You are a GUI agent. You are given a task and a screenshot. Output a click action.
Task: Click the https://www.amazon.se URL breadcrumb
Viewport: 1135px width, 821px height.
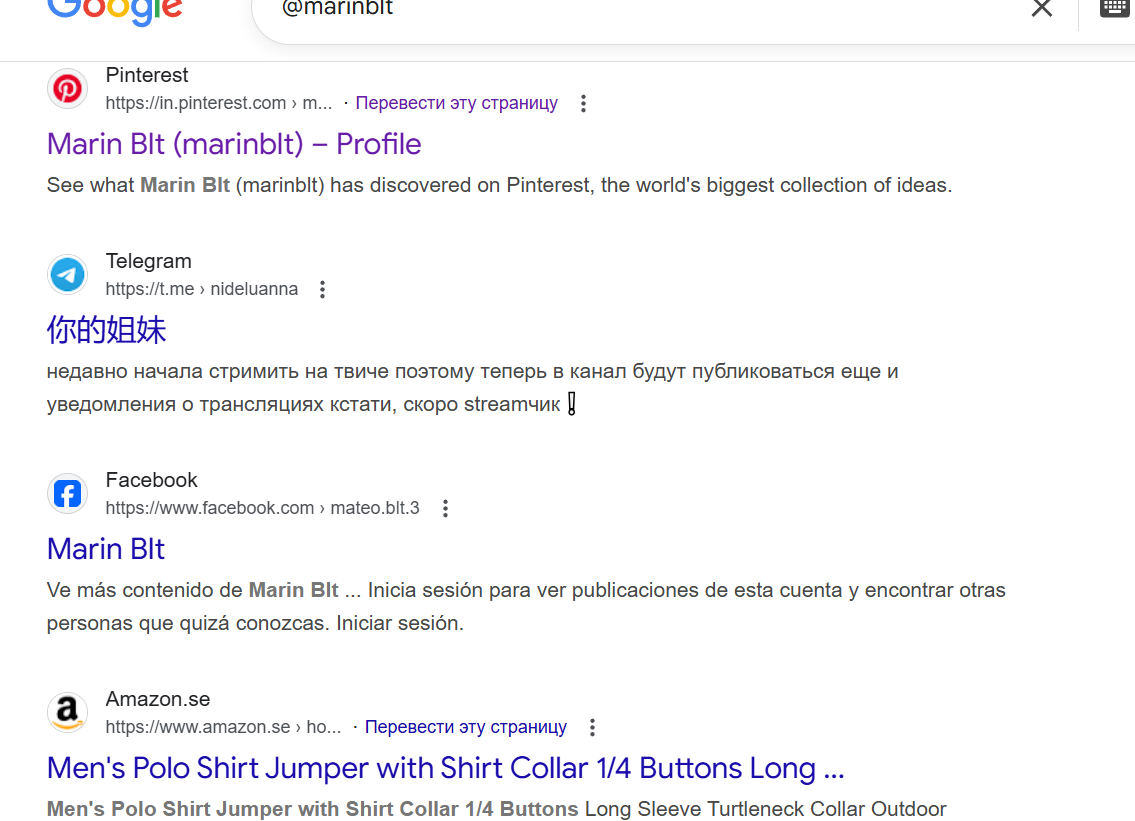click(223, 727)
